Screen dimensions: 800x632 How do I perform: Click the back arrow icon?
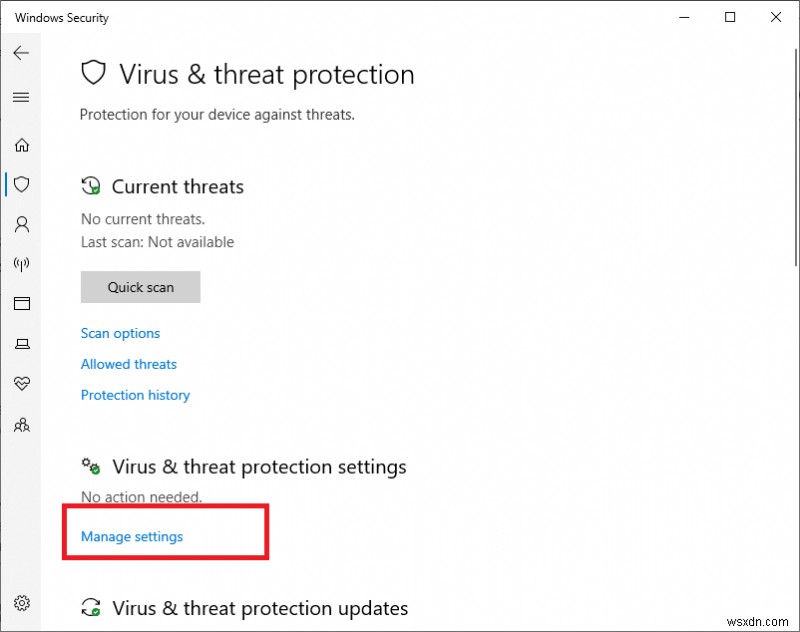tap(21, 53)
